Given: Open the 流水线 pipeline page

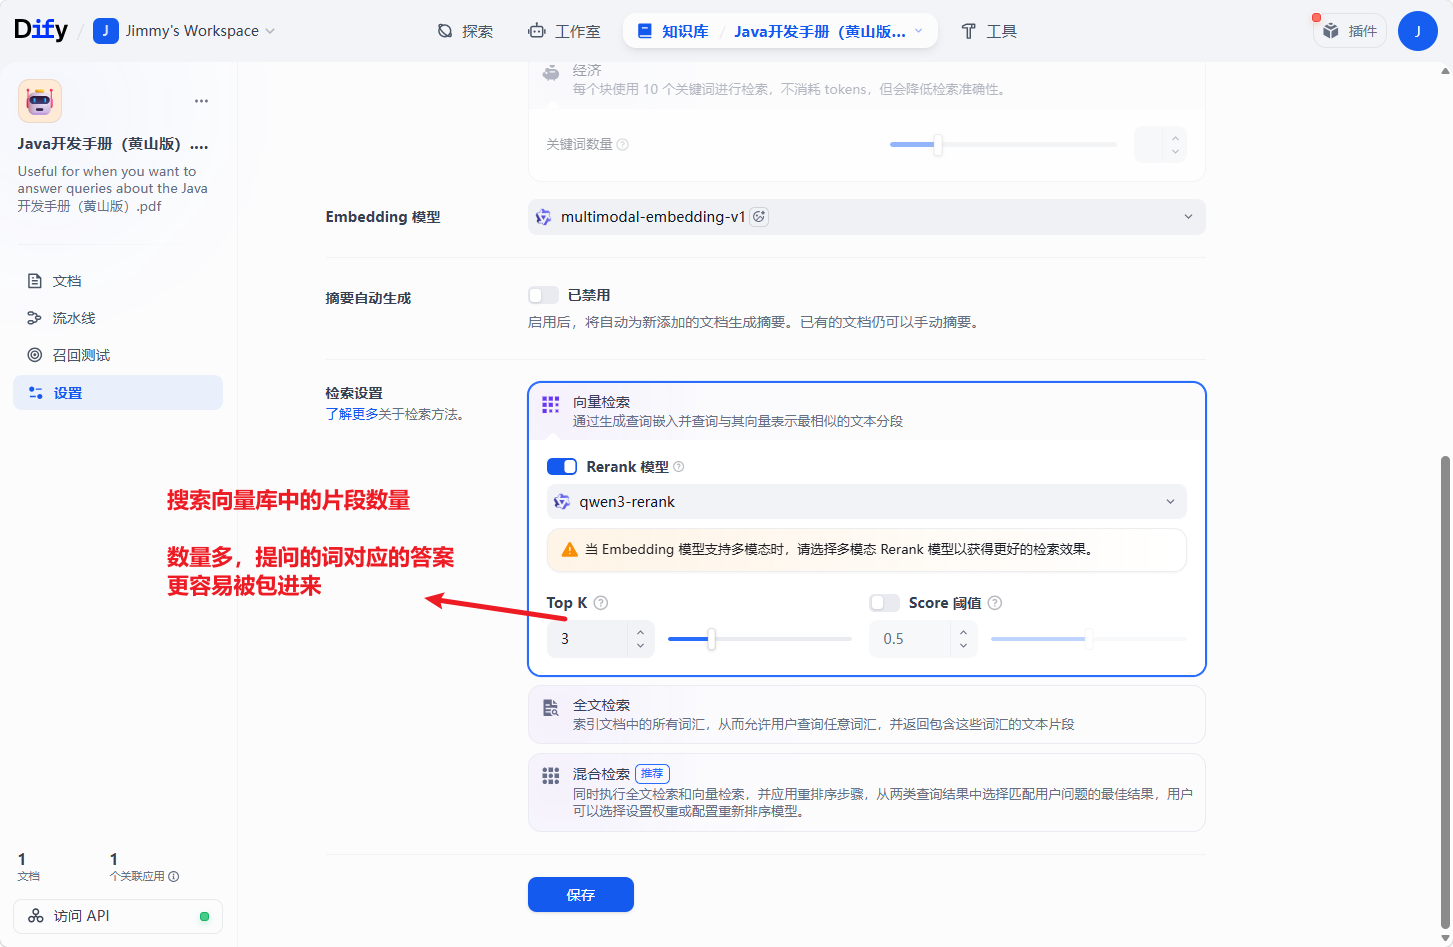Looking at the screenshot, I should [x=118, y=318].
